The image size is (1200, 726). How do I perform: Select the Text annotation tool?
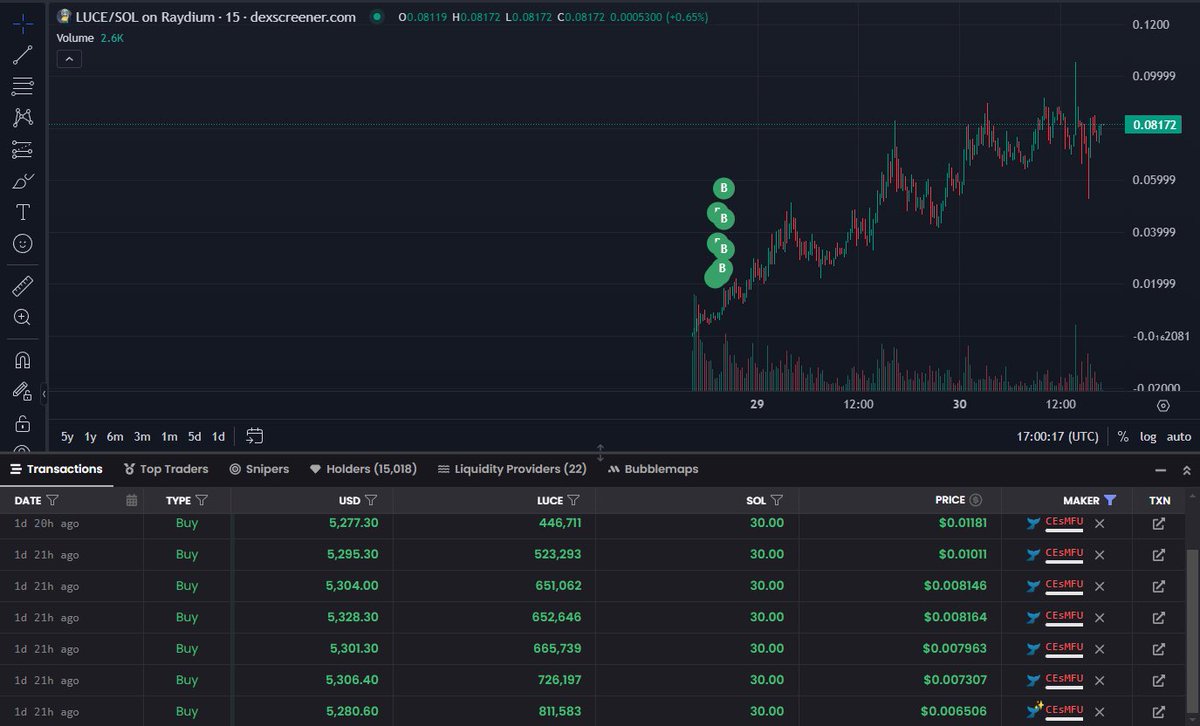pos(22,212)
